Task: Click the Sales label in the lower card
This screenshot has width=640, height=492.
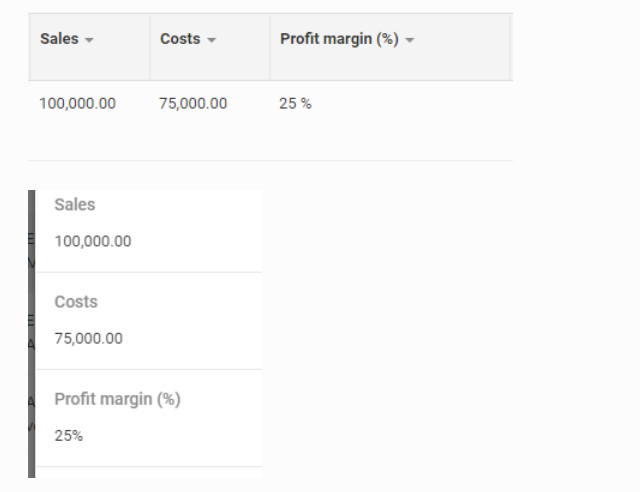Action: (x=75, y=205)
